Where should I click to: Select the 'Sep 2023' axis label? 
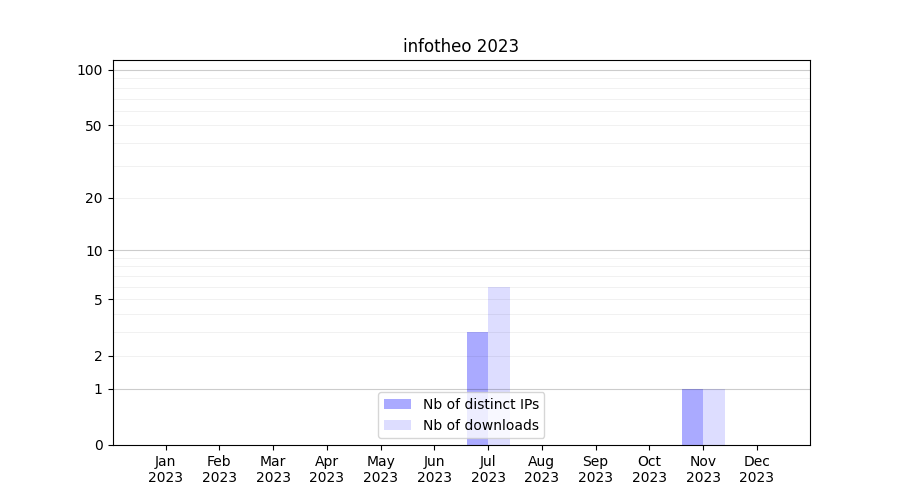595,469
